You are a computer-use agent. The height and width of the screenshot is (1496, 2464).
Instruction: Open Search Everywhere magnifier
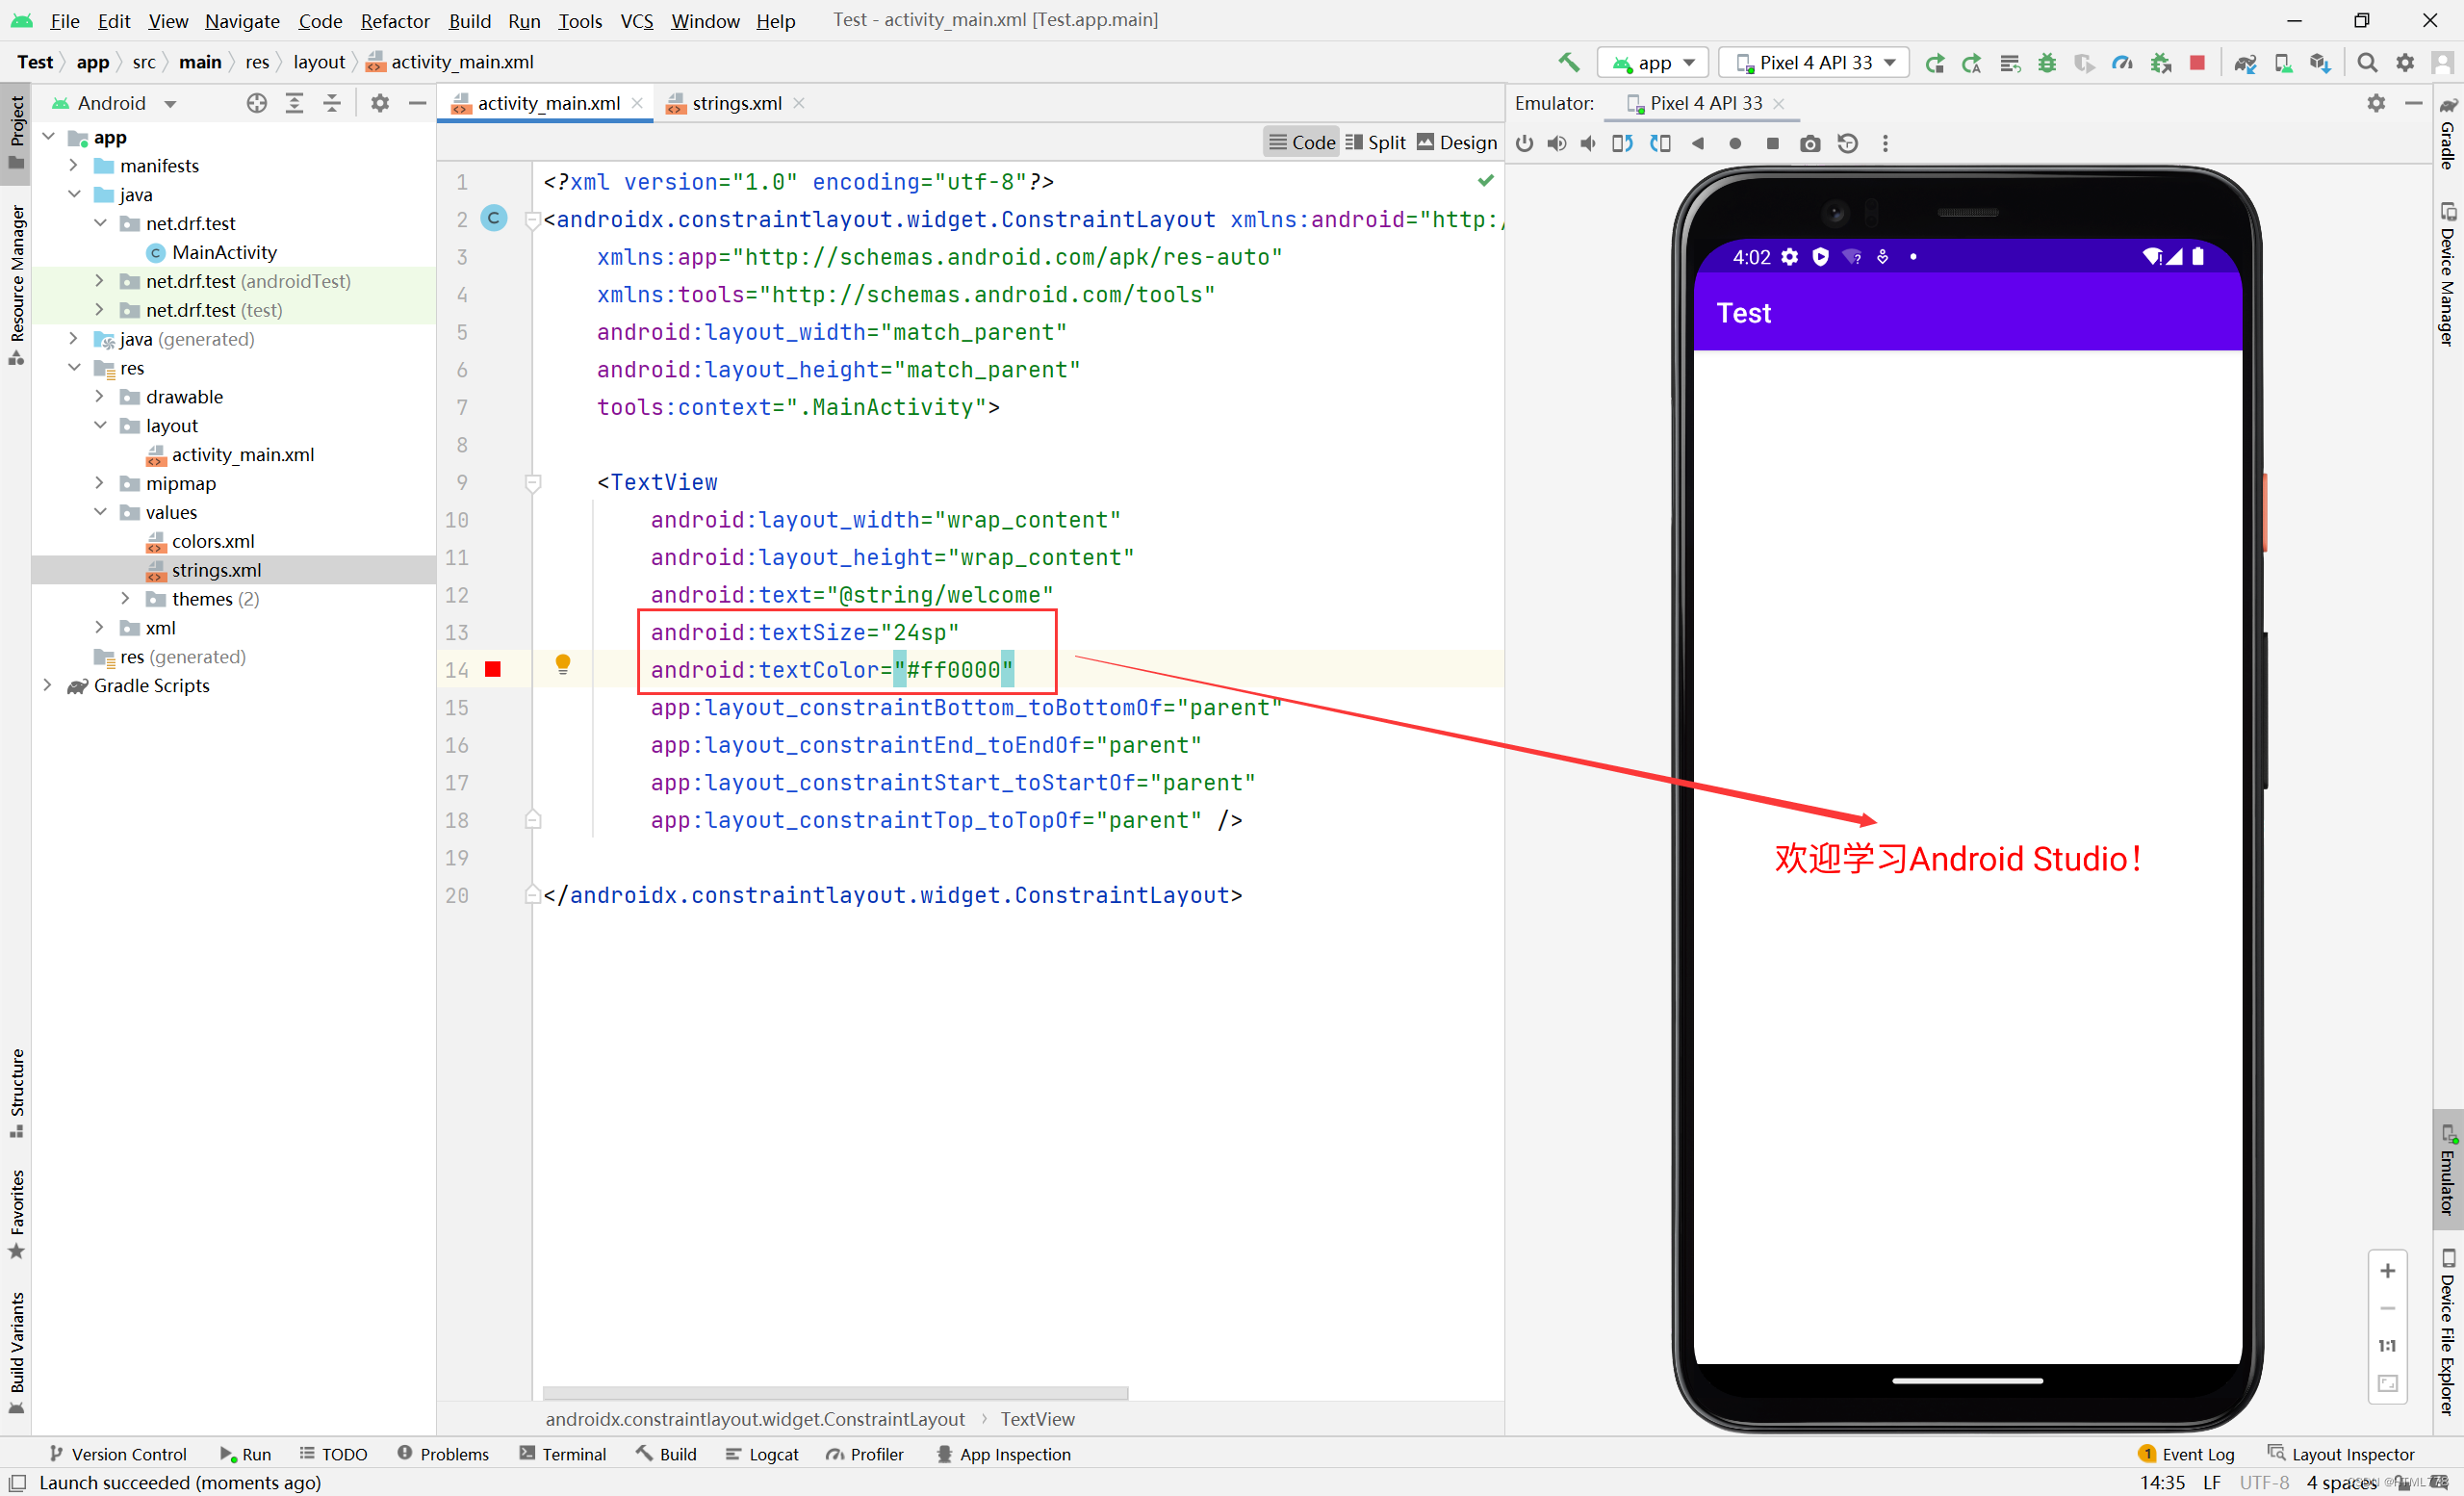click(x=2367, y=63)
